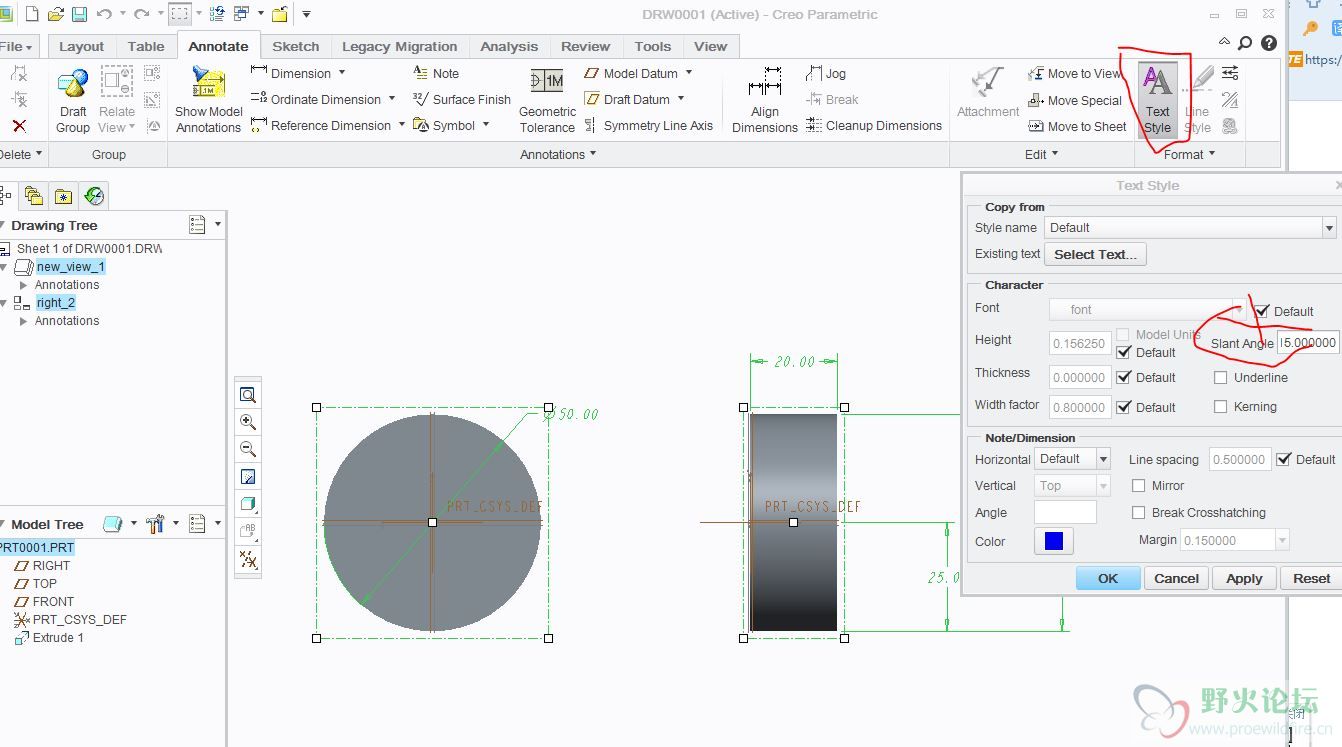Viewport: 1342px width, 747px height.
Task: Enable the Mirror checkbox
Action: point(1138,485)
